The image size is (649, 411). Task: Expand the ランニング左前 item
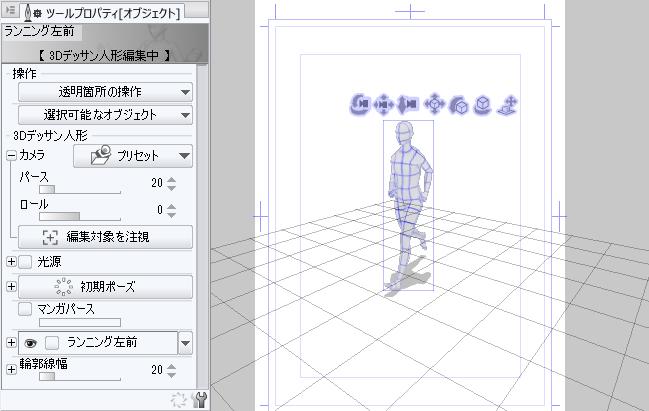(11, 343)
